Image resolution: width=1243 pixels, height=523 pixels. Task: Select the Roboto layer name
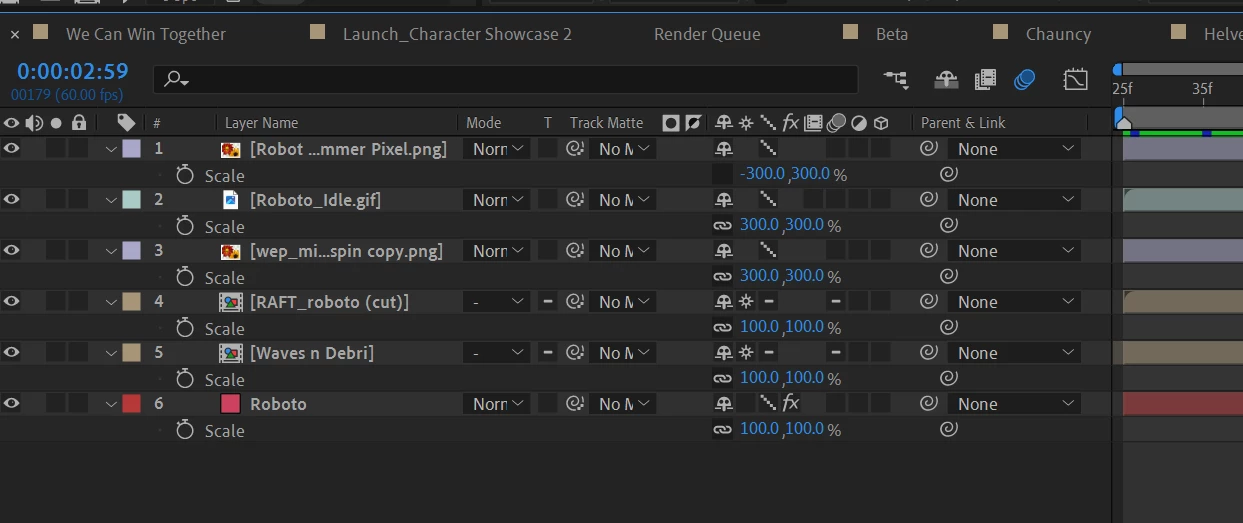278,404
